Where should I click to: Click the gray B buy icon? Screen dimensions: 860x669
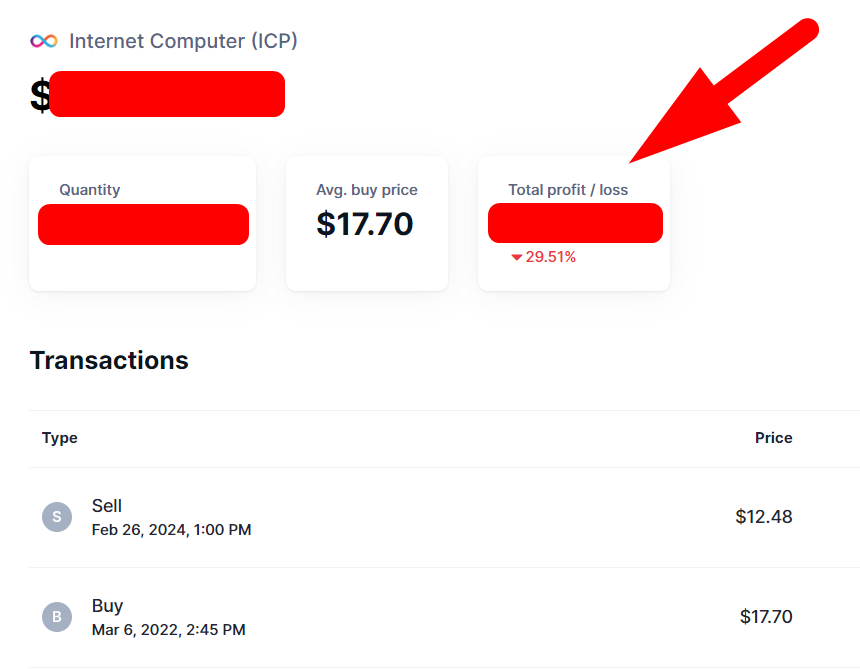pos(57,616)
